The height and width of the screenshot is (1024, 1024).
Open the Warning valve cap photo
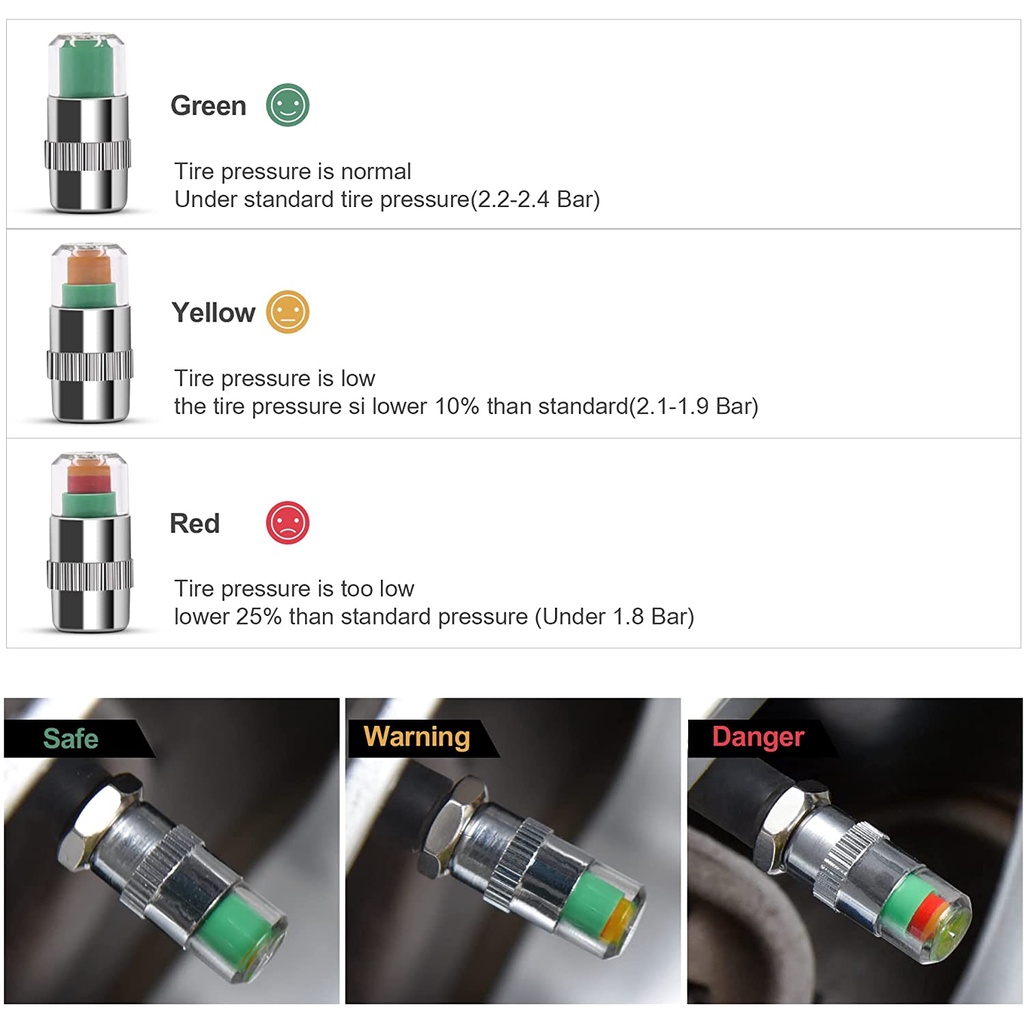point(513,851)
